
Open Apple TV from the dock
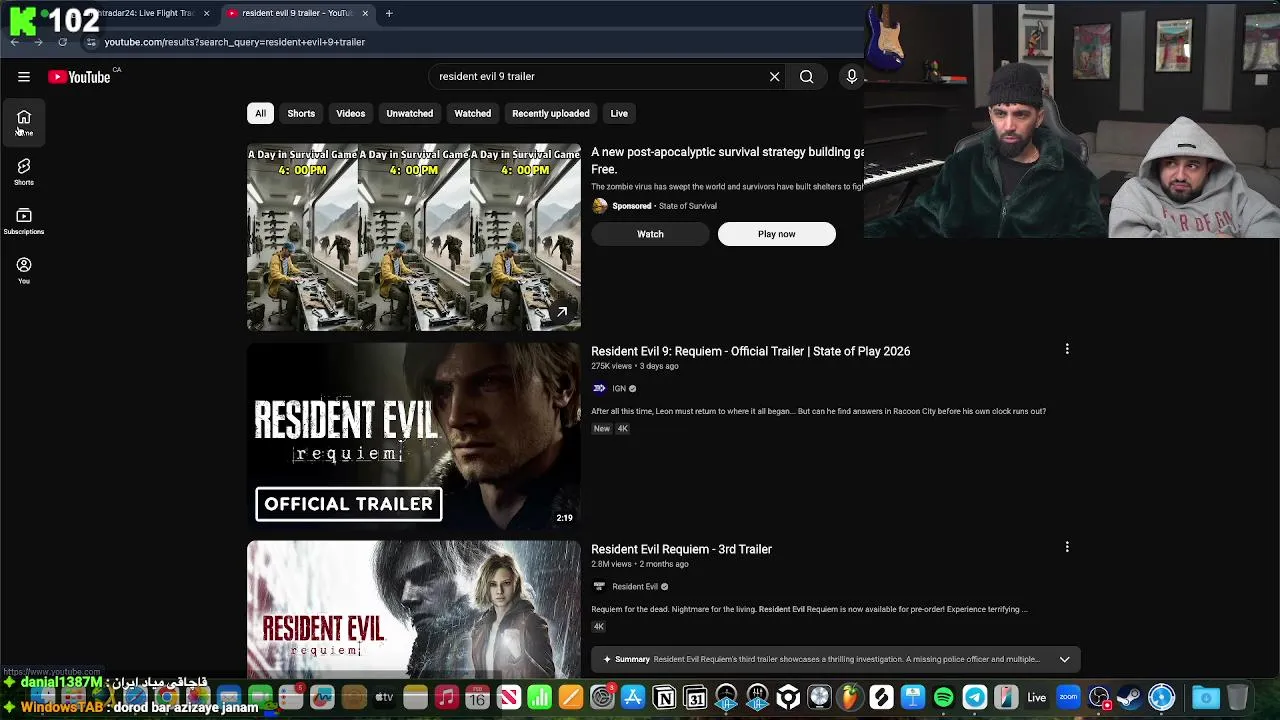pyautogui.click(x=385, y=697)
